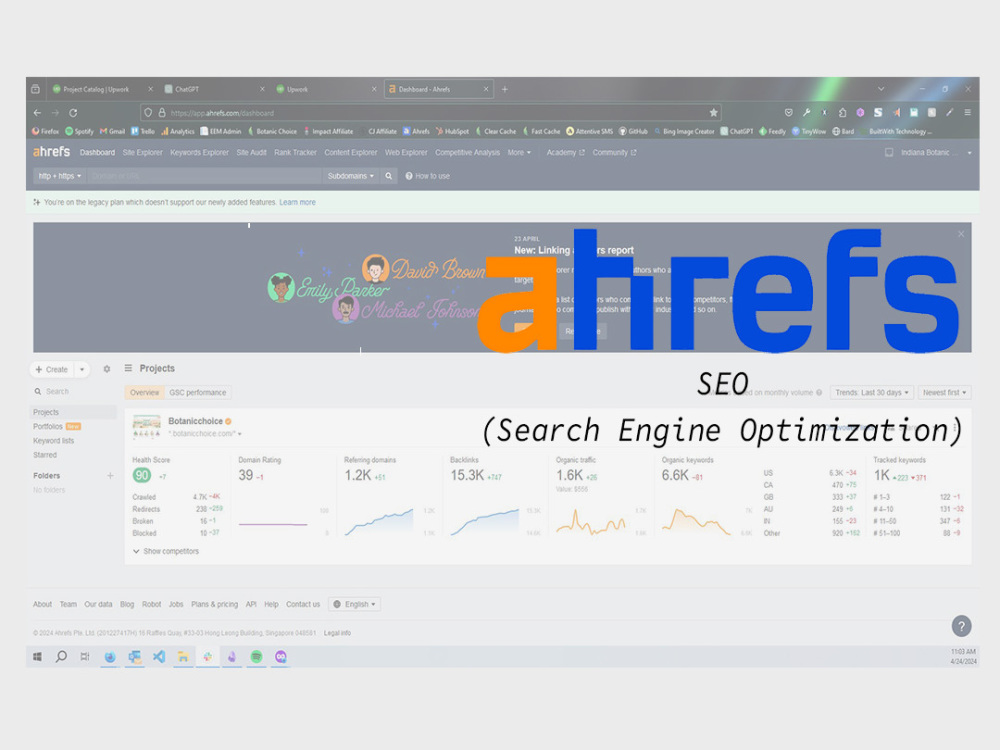Click the Legal info footer link
Viewport: 1000px width, 750px height.
pyautogui.click(x=337, y=633)
